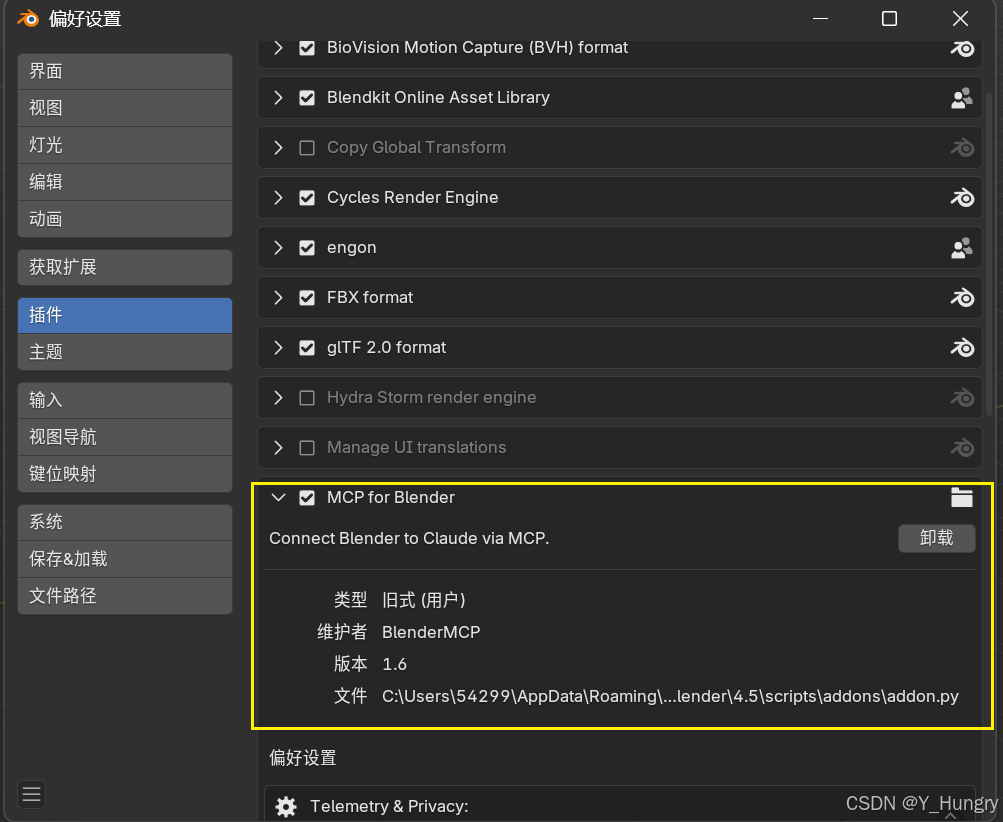The image size is (1003, 822).
Task: Click the 卸载 (Uninstall) button
Action: [936, 538]
